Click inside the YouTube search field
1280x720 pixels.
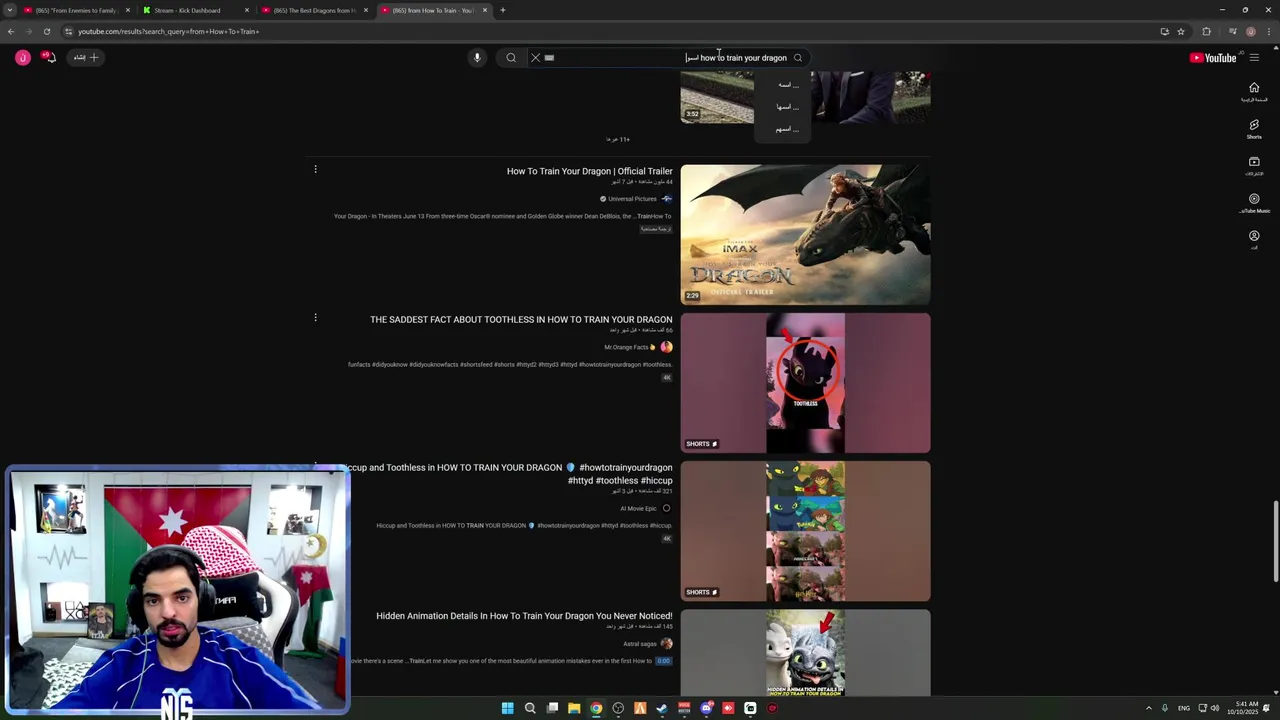pyautogui.click(x=670, y=58)
